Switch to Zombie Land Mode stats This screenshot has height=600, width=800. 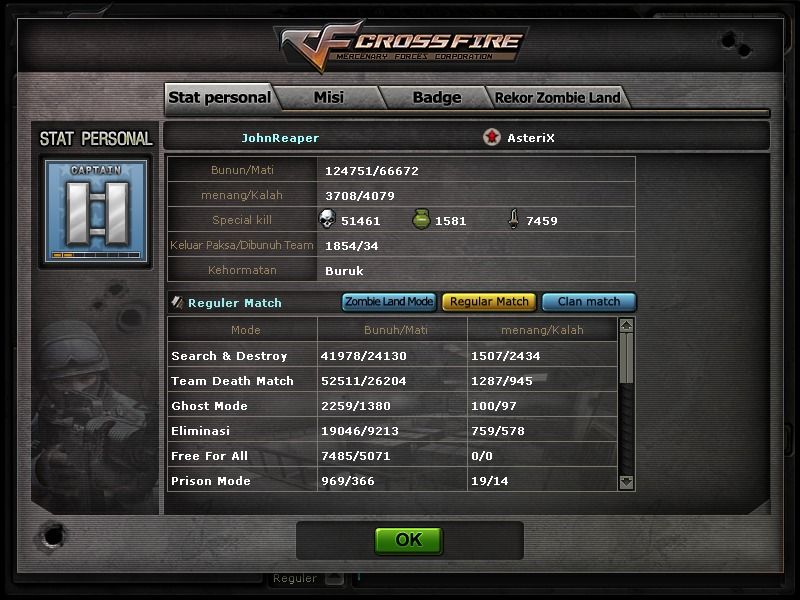389,302
